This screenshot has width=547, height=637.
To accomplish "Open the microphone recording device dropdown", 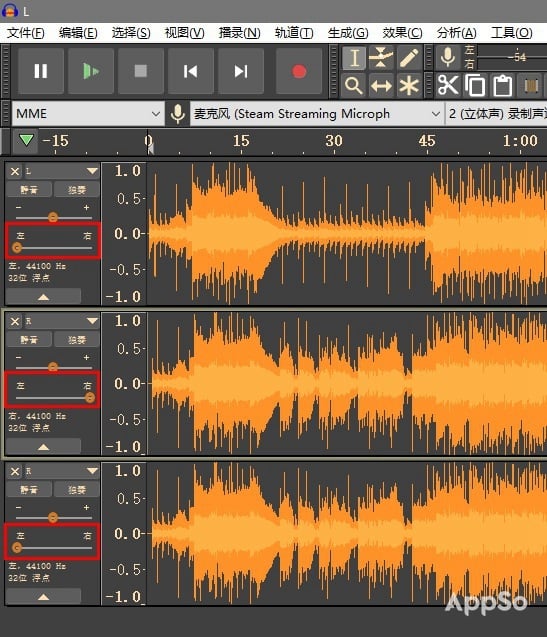I will coord(317,114).
